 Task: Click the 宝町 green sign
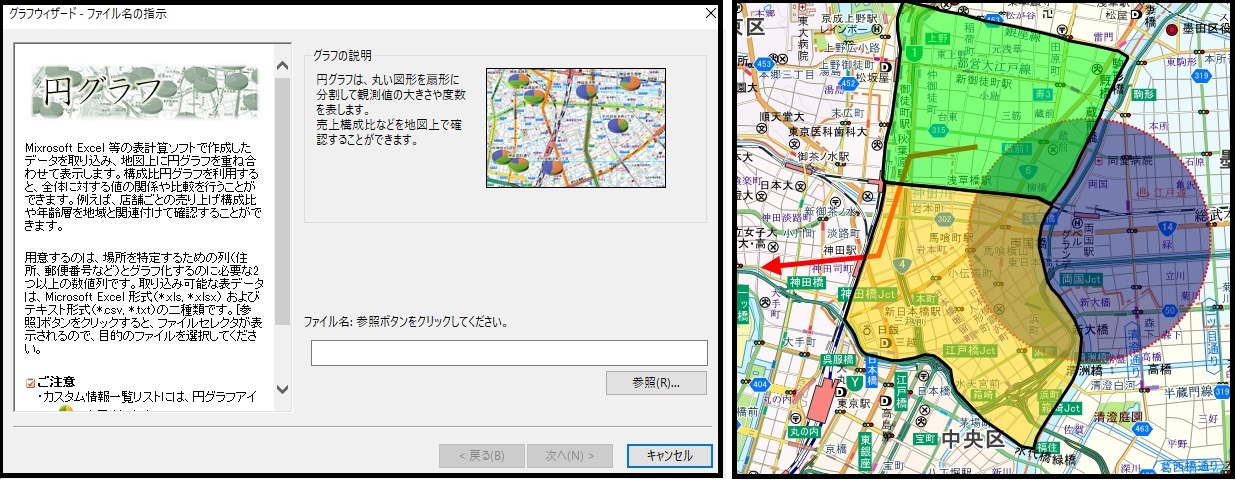(x=926, y=439)
